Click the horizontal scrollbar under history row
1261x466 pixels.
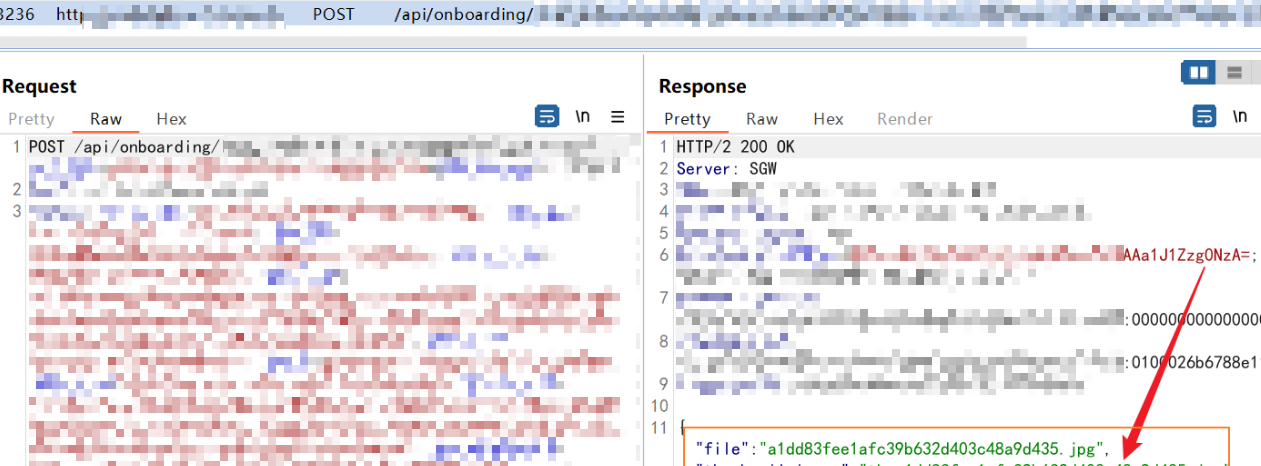(x=500, y=42)
